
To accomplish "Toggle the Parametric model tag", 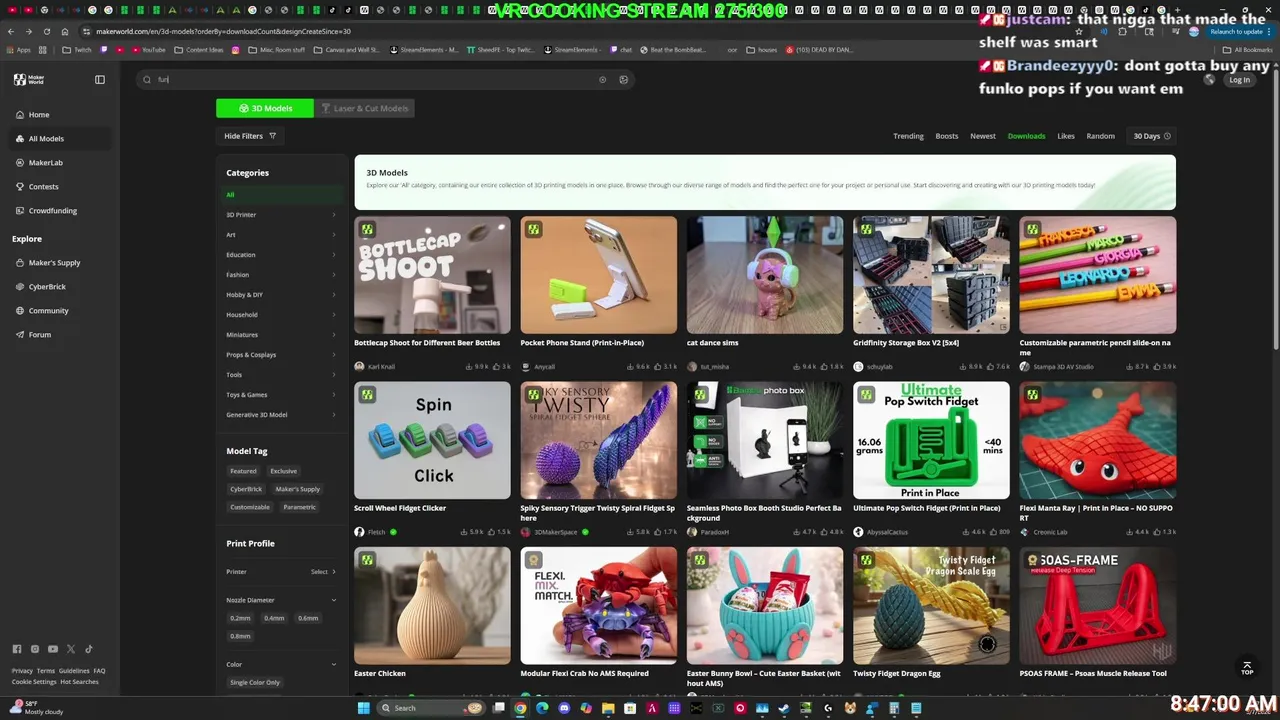I will pos(299,507).
